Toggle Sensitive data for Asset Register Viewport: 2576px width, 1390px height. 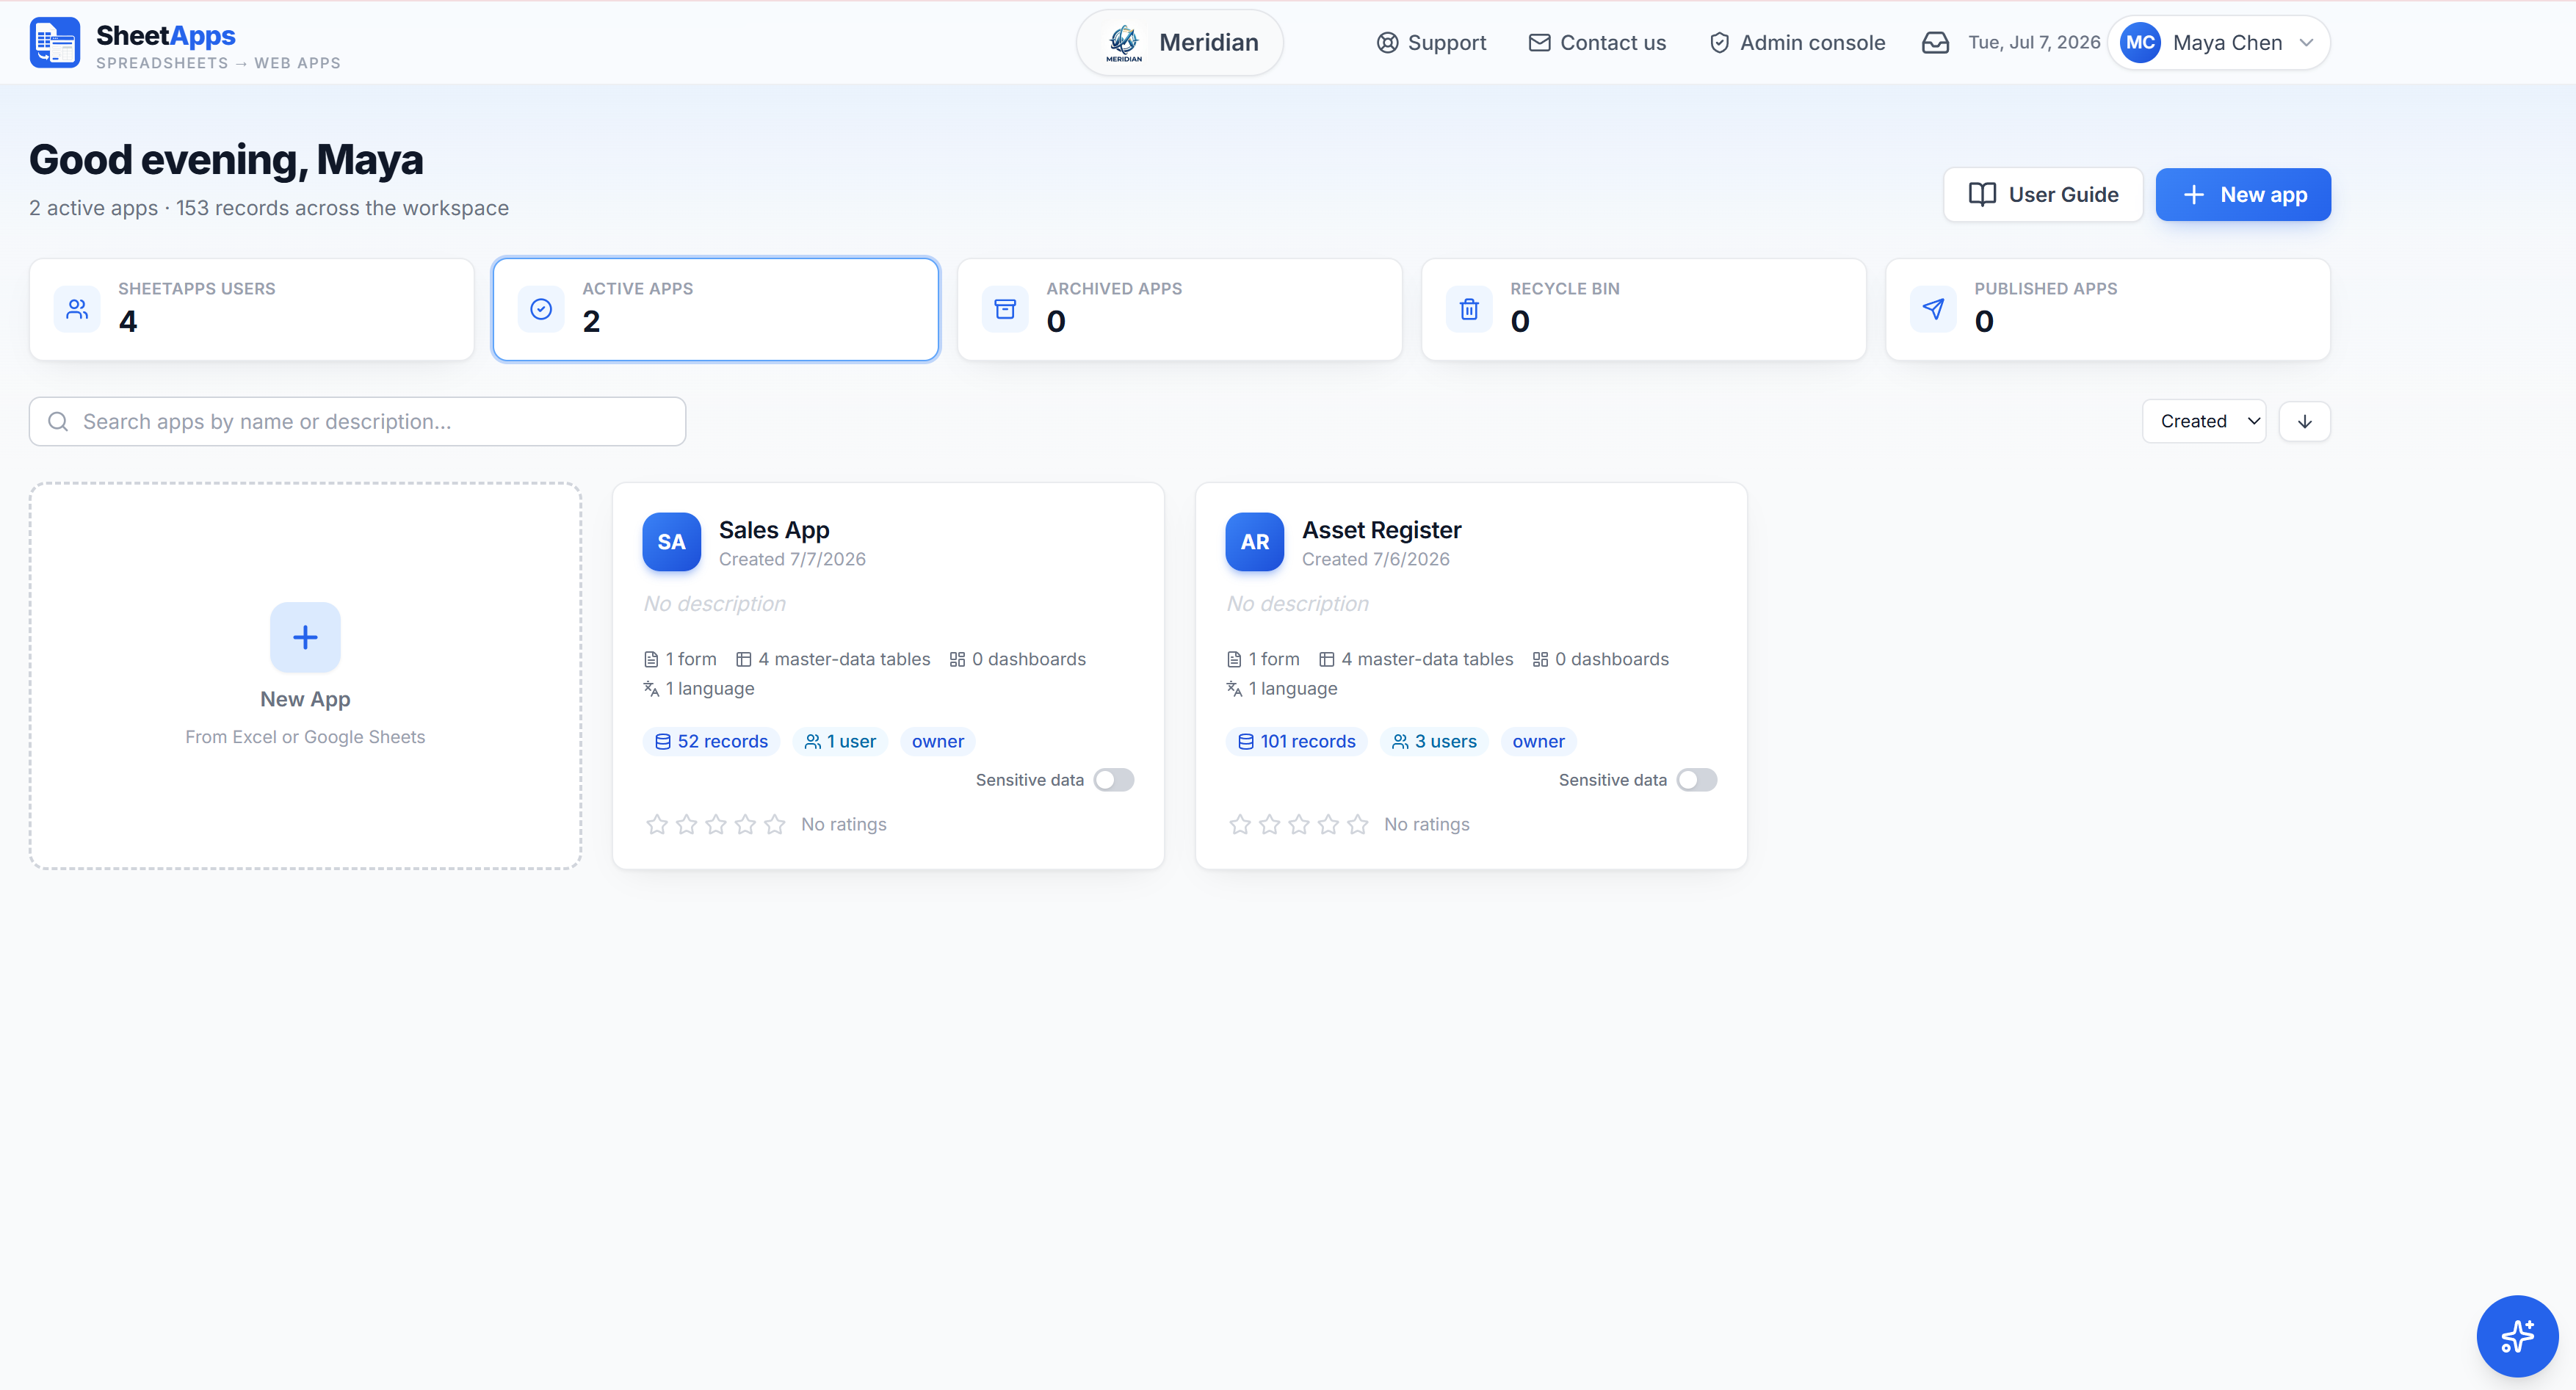point(1697,780)
